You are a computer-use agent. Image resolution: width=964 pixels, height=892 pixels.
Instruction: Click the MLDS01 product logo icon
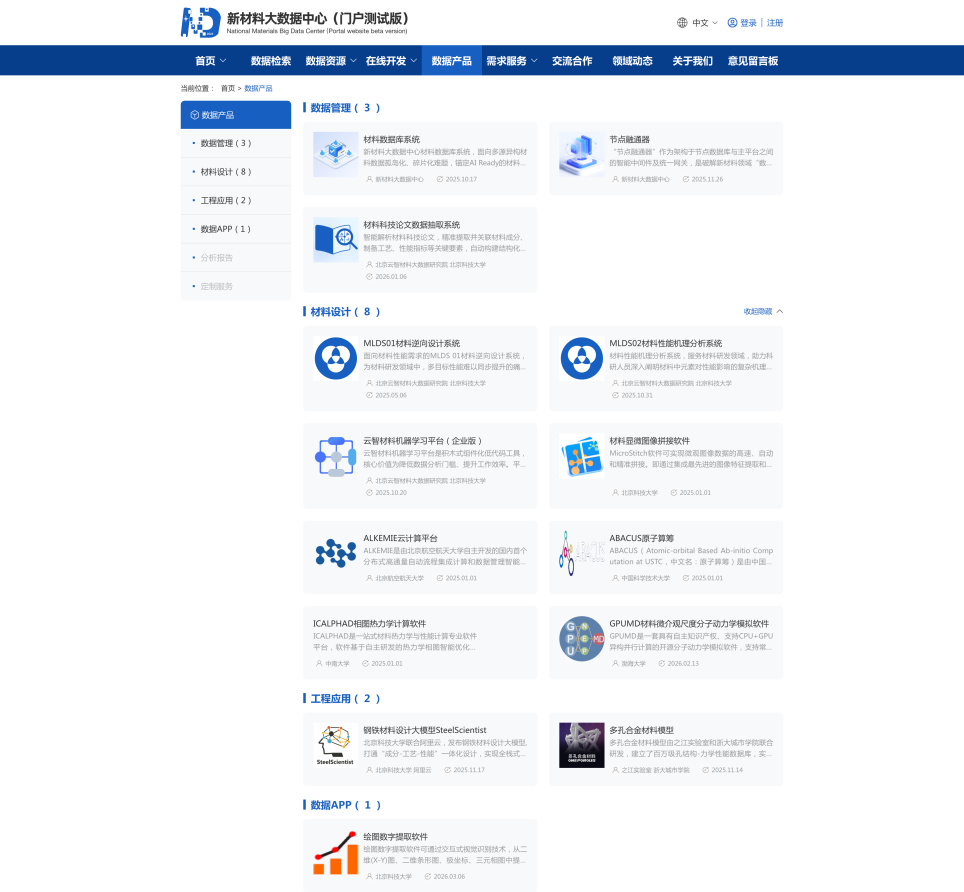point(335,359)
